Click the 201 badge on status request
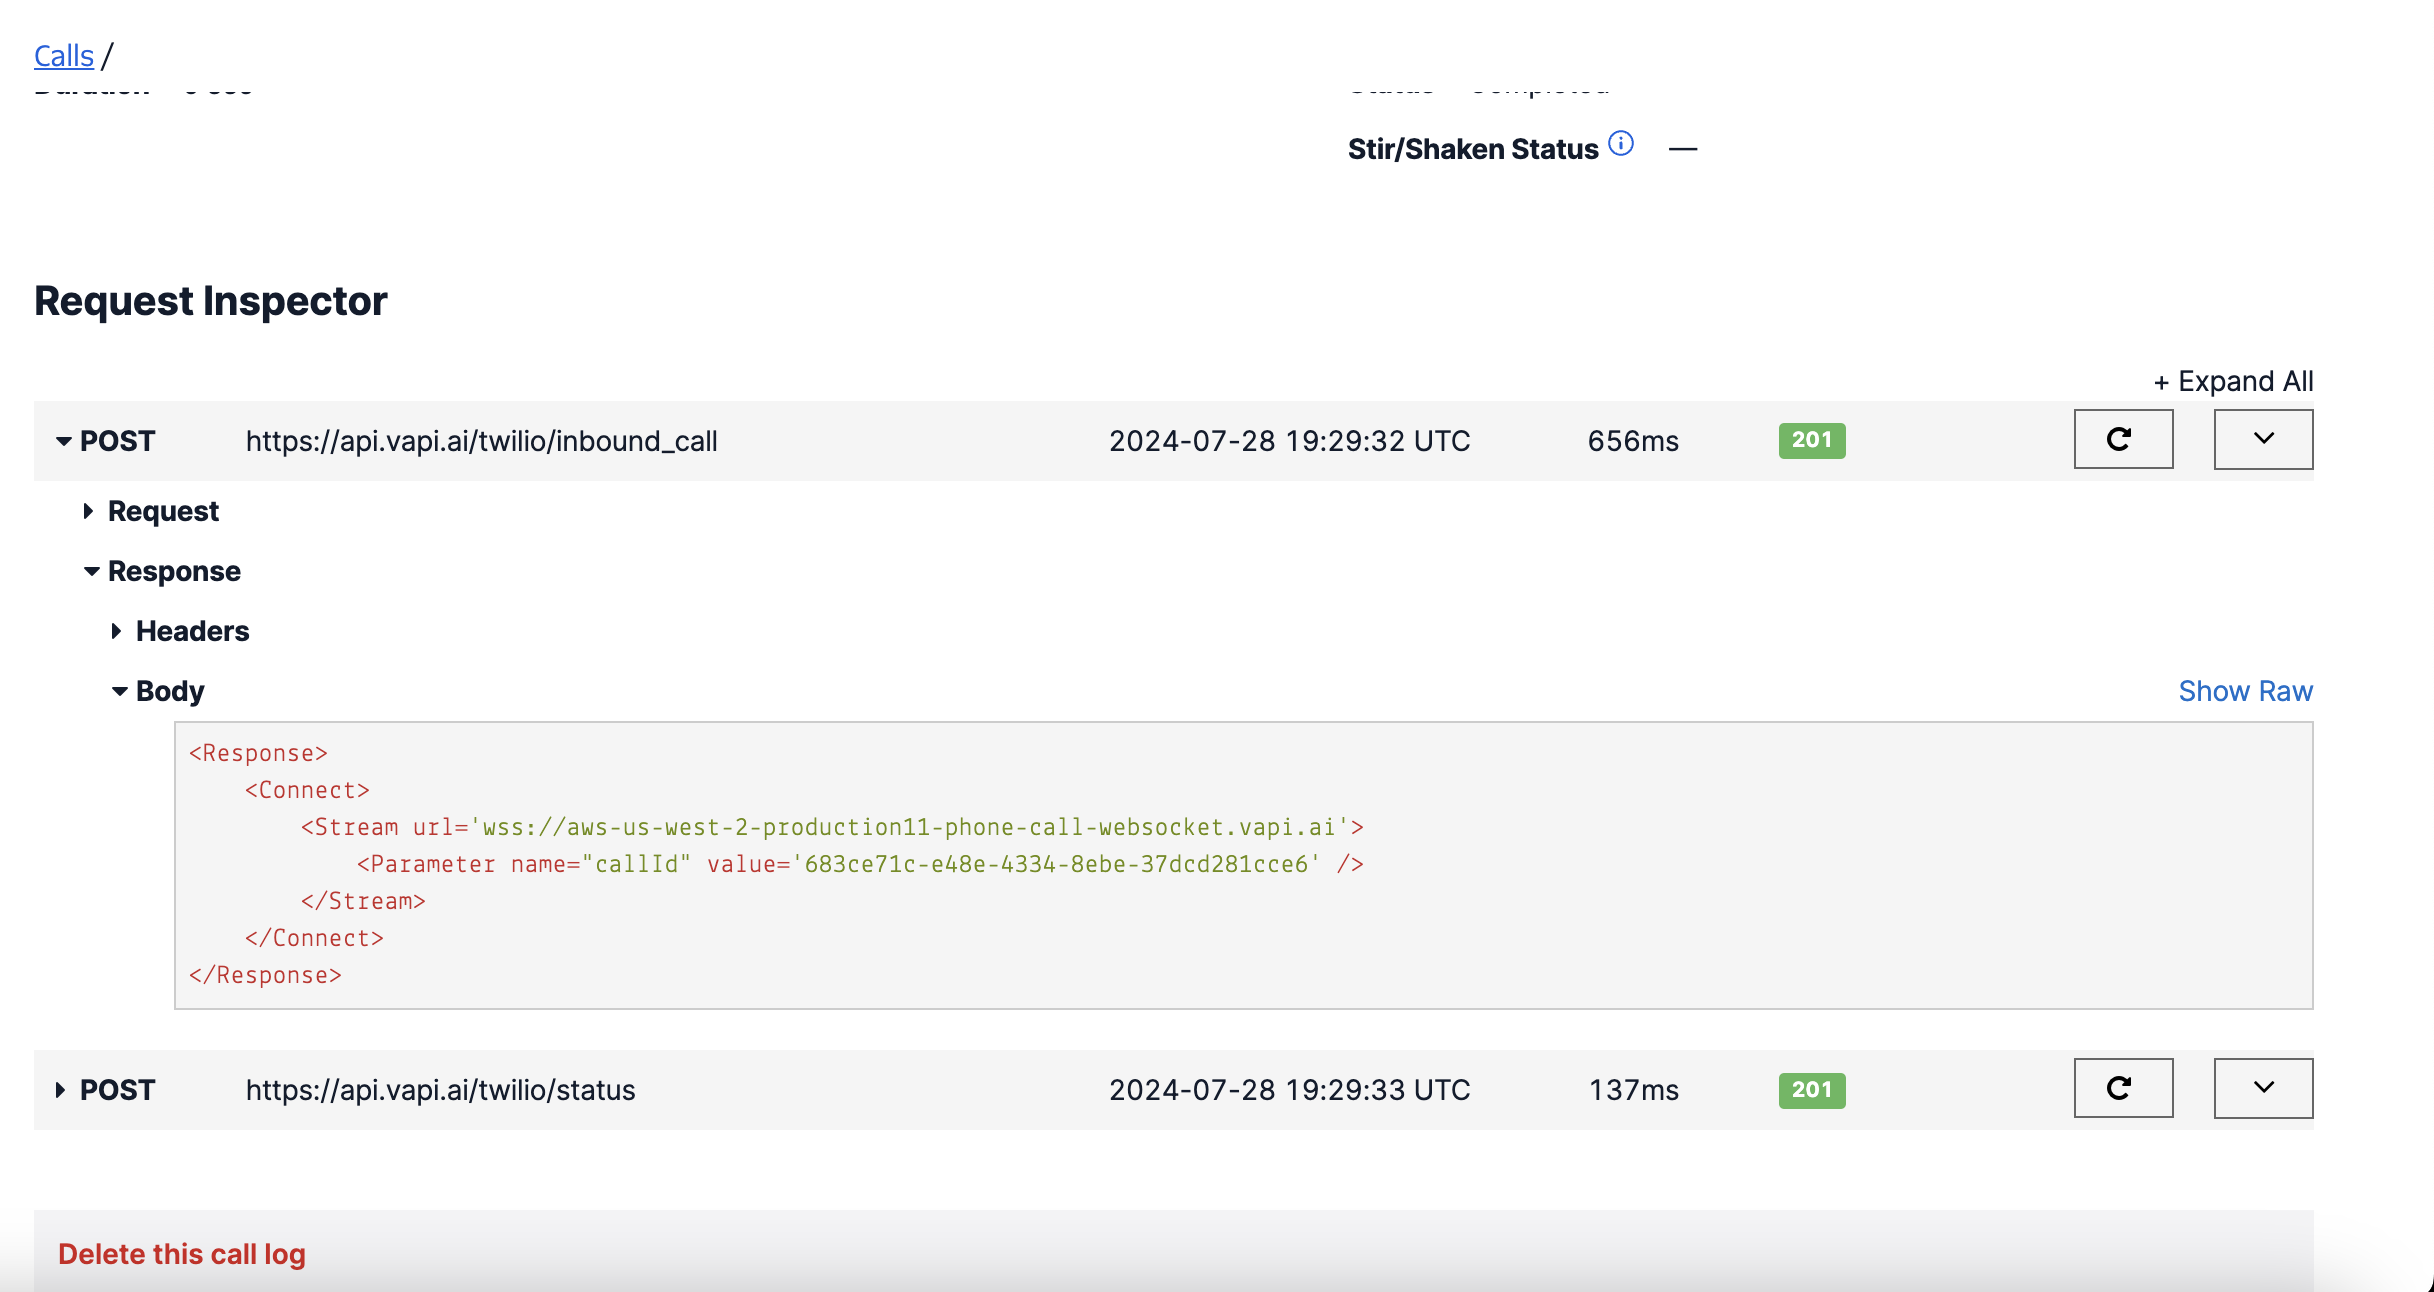 point(1811,1090)
